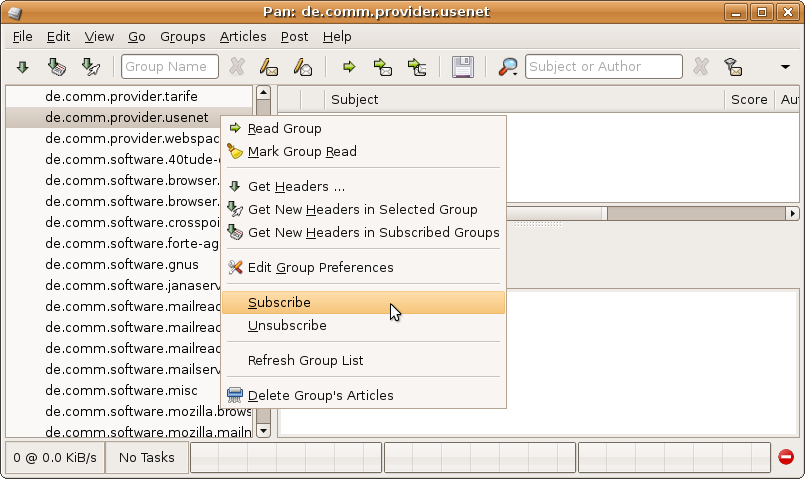This screenshot has height=479, width=805.
Task: Choose Unsubscribe in the context menu
Action: pos(287,325)
